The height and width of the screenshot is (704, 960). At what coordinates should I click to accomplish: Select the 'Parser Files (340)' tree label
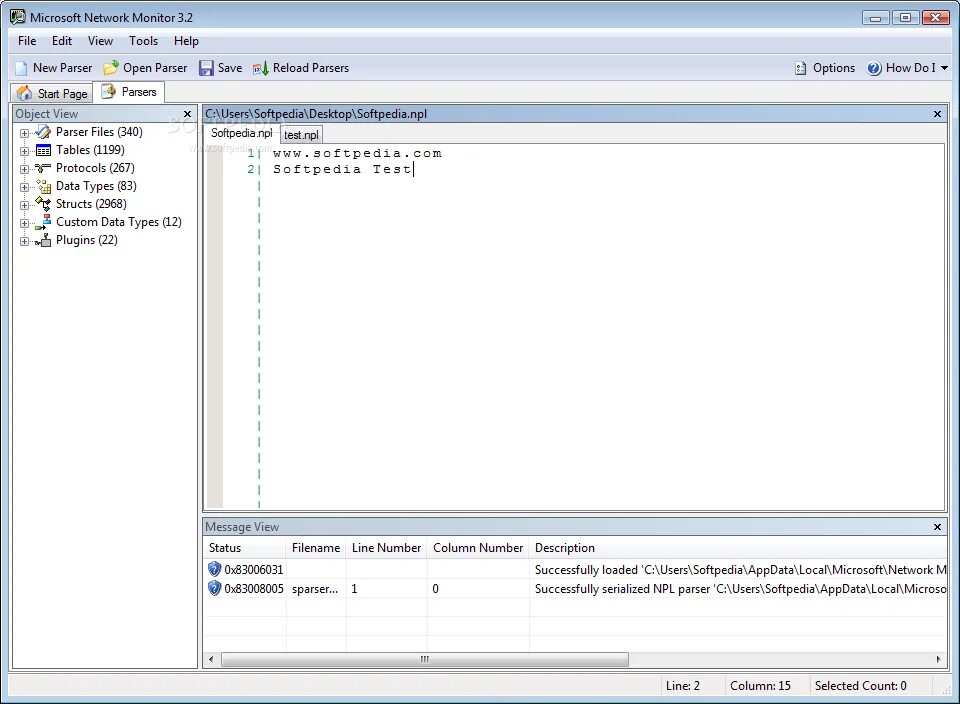tap(99, 132)
